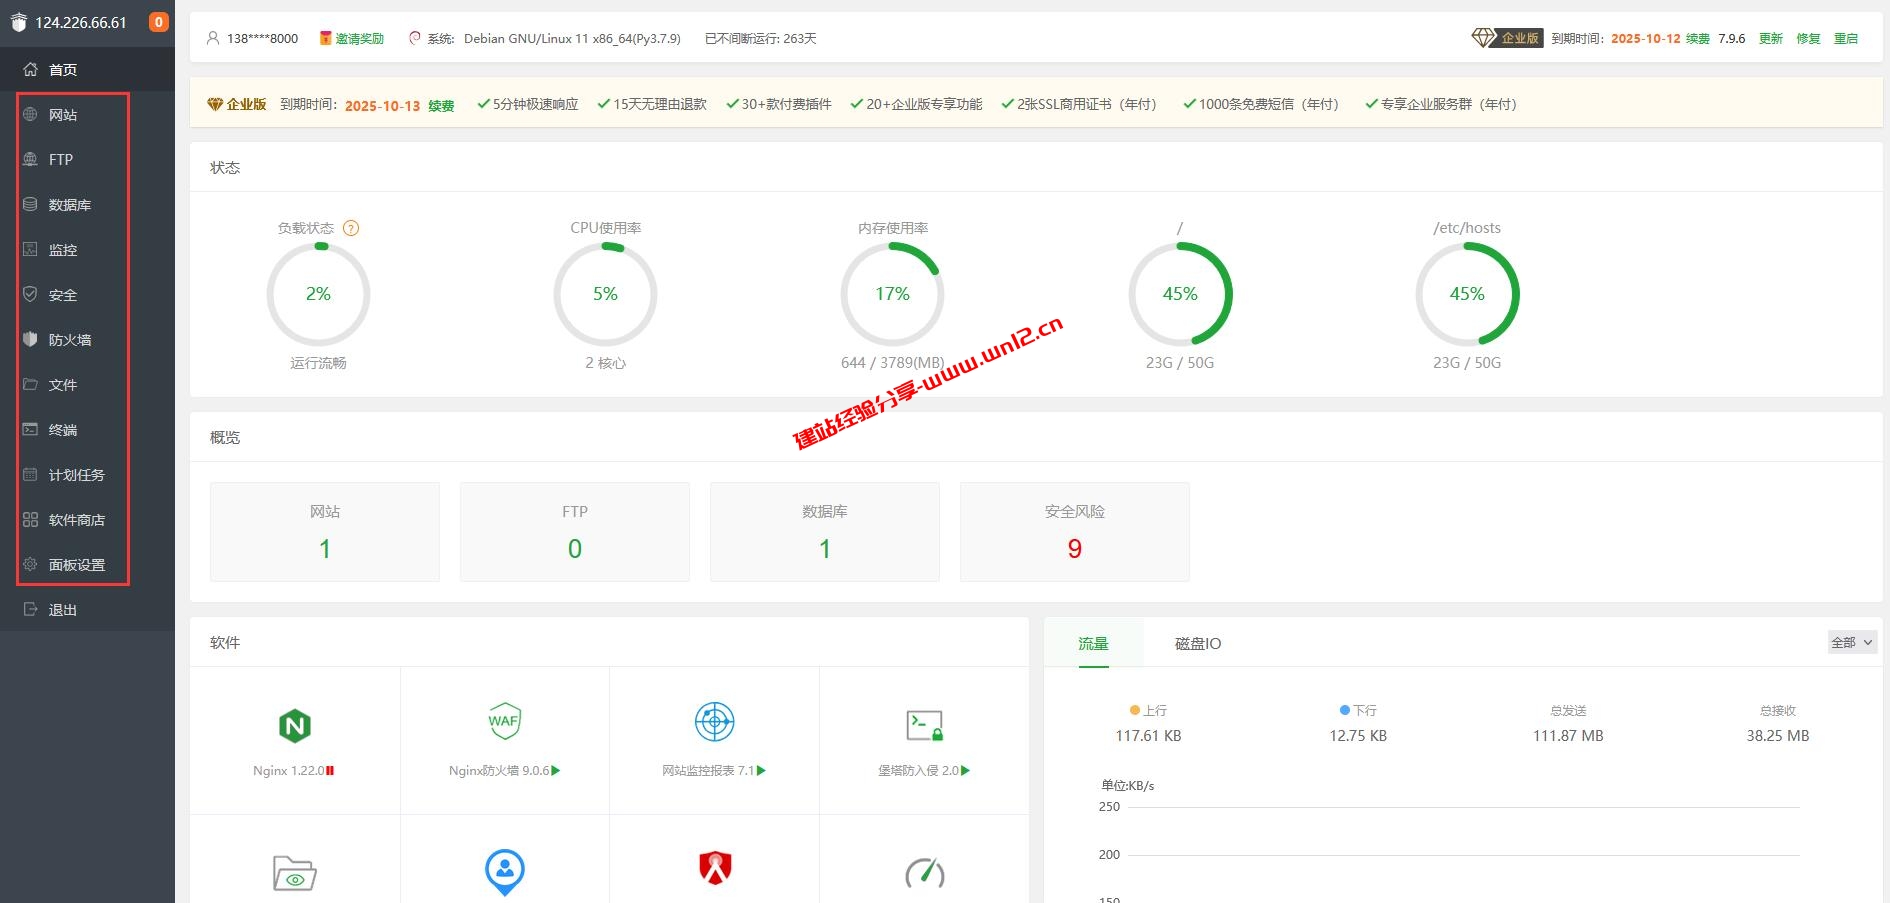Click the memory usage 17% gauge
Screen dimensions: 1890x903
coord(892,294)
